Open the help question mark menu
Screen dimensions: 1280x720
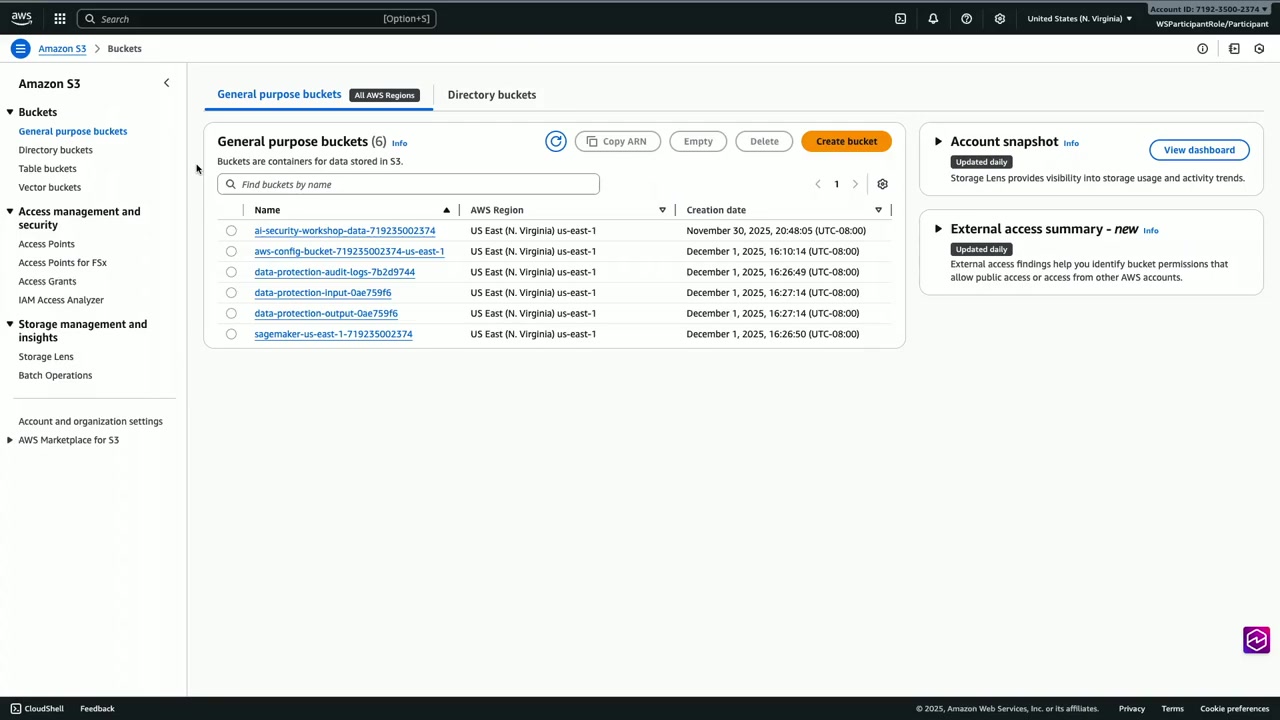(x=966, y=18)
